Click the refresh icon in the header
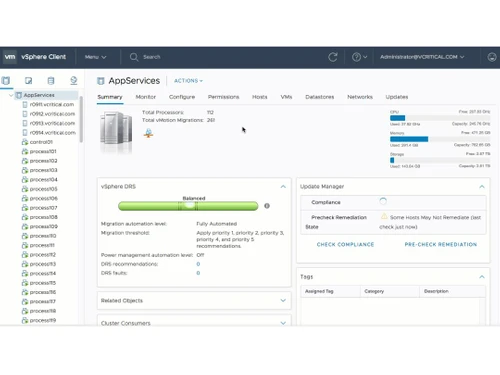 click(333, 57)
